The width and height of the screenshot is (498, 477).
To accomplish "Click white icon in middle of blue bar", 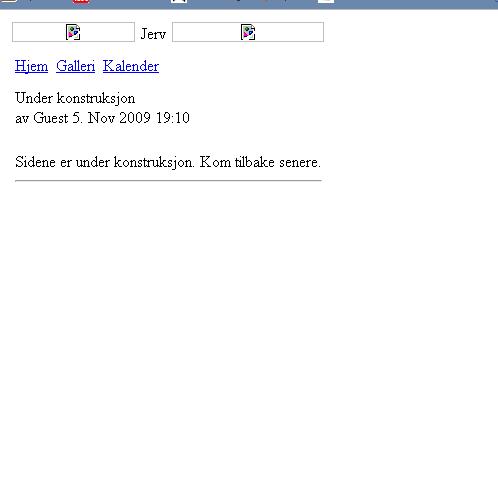I will click(179, 1).
